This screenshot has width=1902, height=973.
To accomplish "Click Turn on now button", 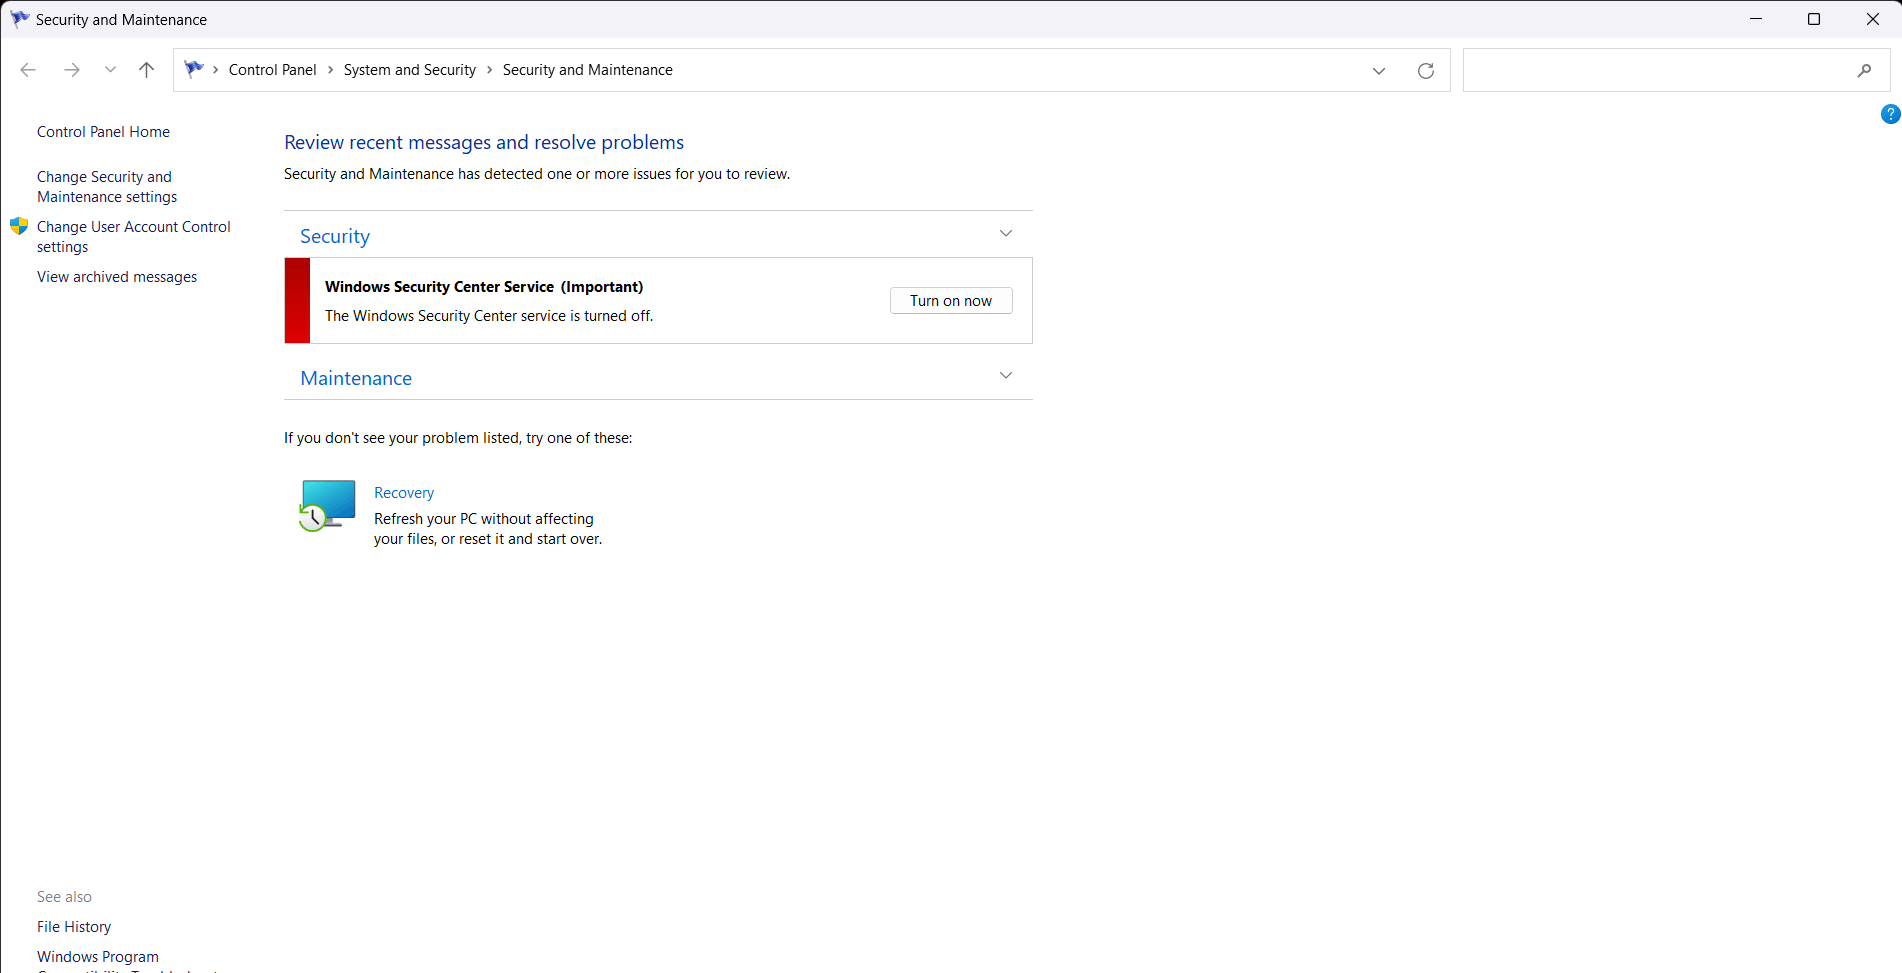I will [951, 301].
